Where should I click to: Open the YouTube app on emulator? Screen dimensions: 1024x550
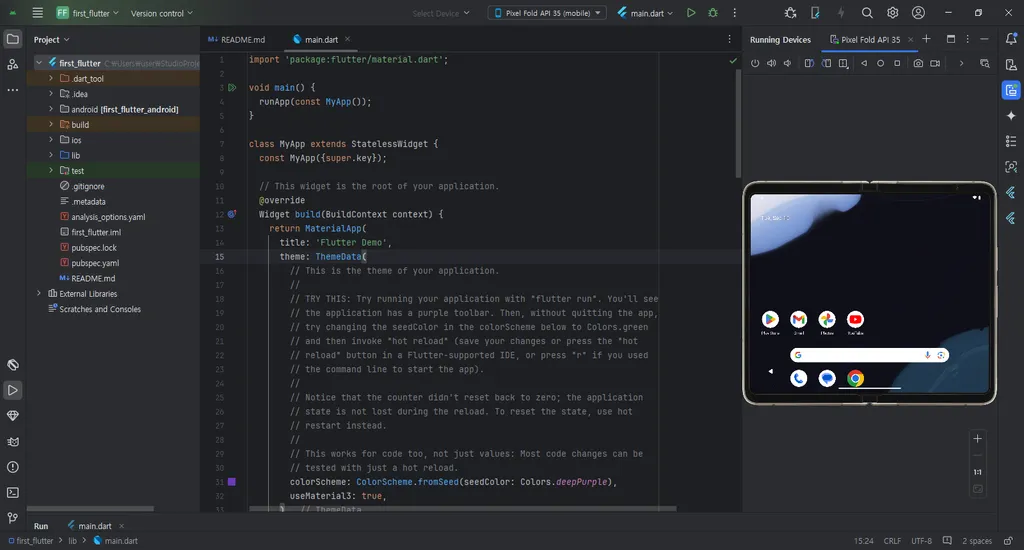click(855, 319)
